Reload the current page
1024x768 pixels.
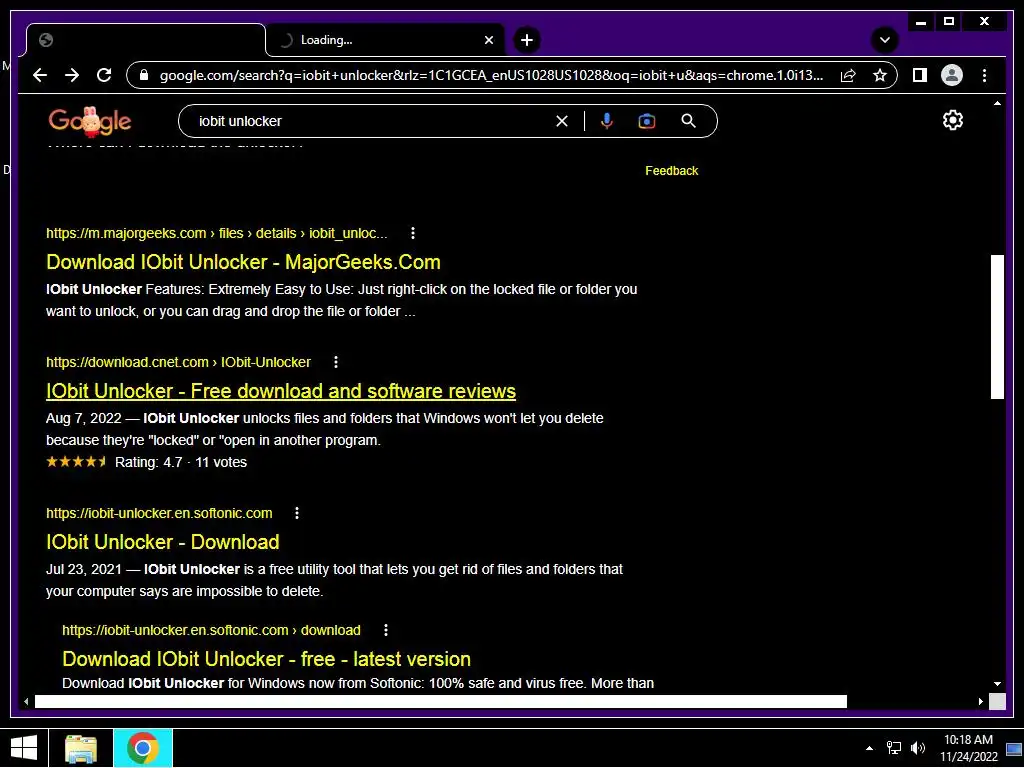104,75
